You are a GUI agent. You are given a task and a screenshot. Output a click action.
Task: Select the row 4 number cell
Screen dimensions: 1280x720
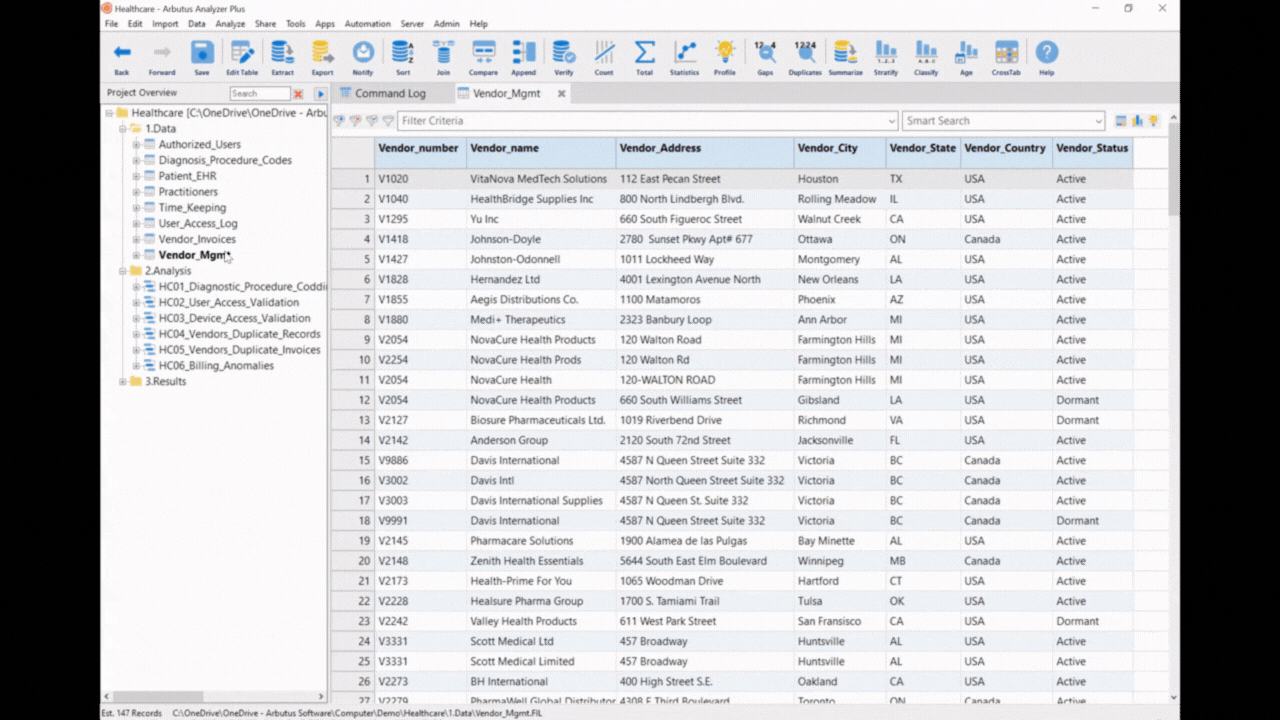click(353, 239)
